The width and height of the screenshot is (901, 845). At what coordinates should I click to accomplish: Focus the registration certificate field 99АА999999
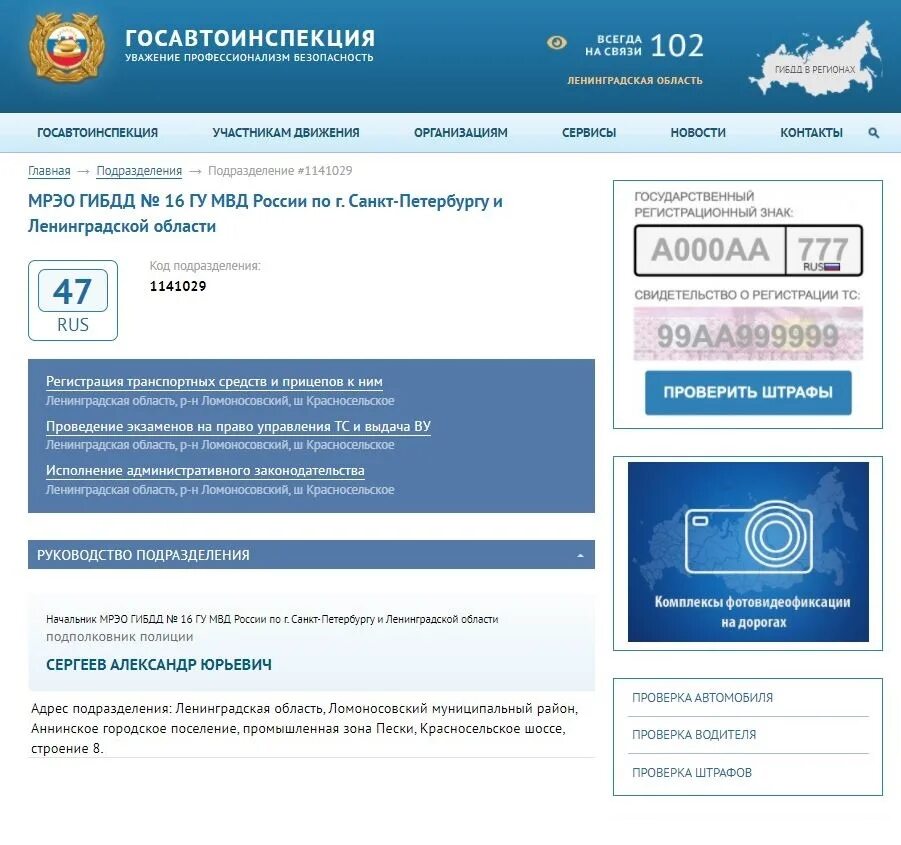tap(748, 334)
